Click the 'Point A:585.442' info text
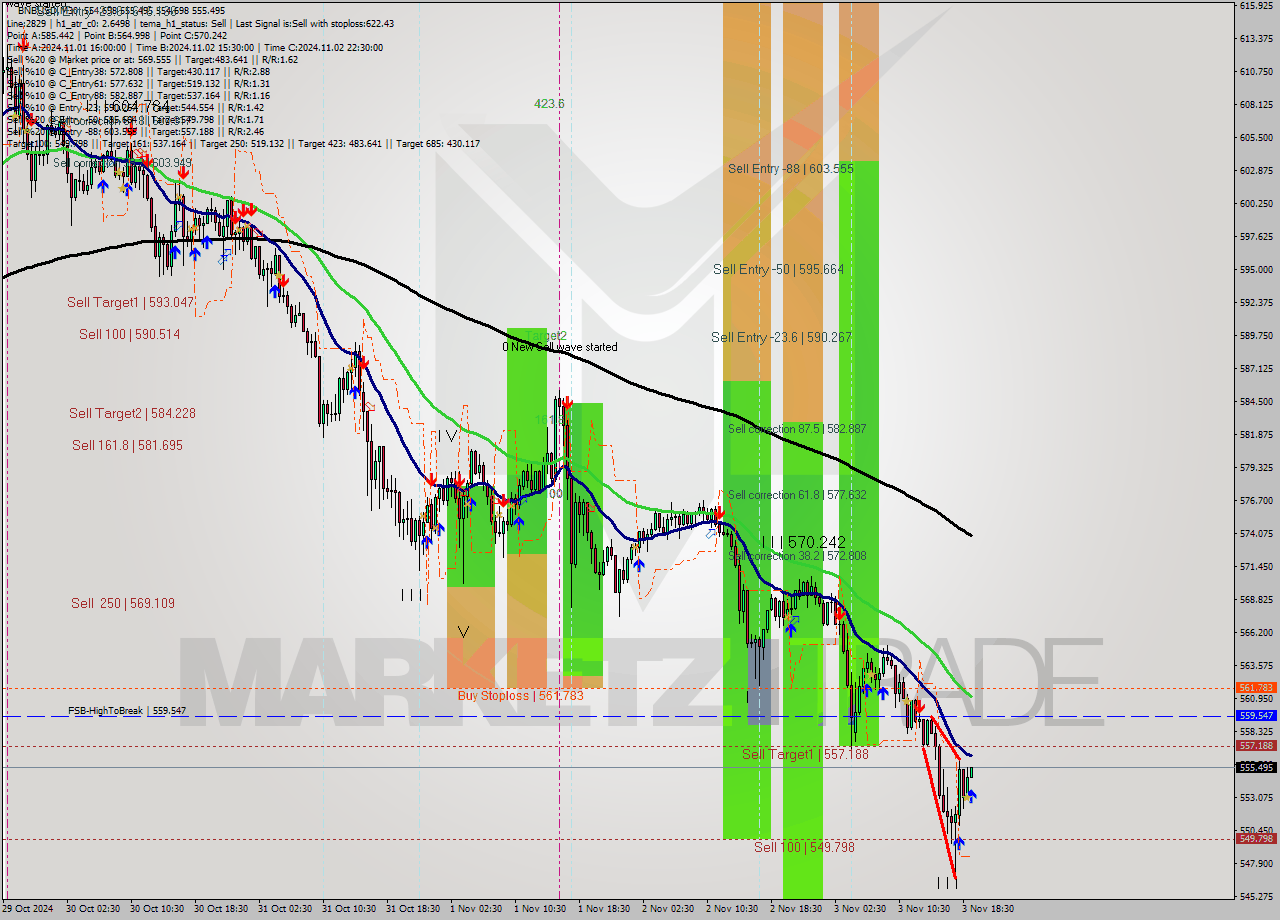 click(40, 35)
